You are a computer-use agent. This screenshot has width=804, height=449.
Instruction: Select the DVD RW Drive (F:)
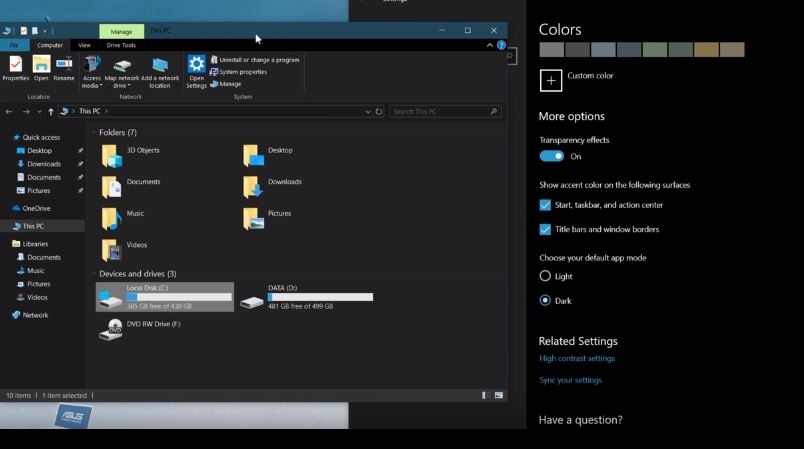pos(139,330)
